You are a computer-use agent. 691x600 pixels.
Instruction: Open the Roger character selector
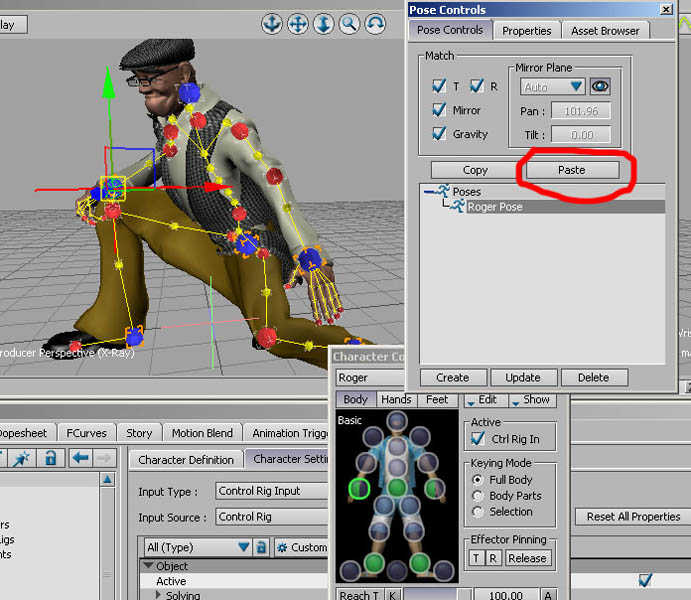[370, 378]
